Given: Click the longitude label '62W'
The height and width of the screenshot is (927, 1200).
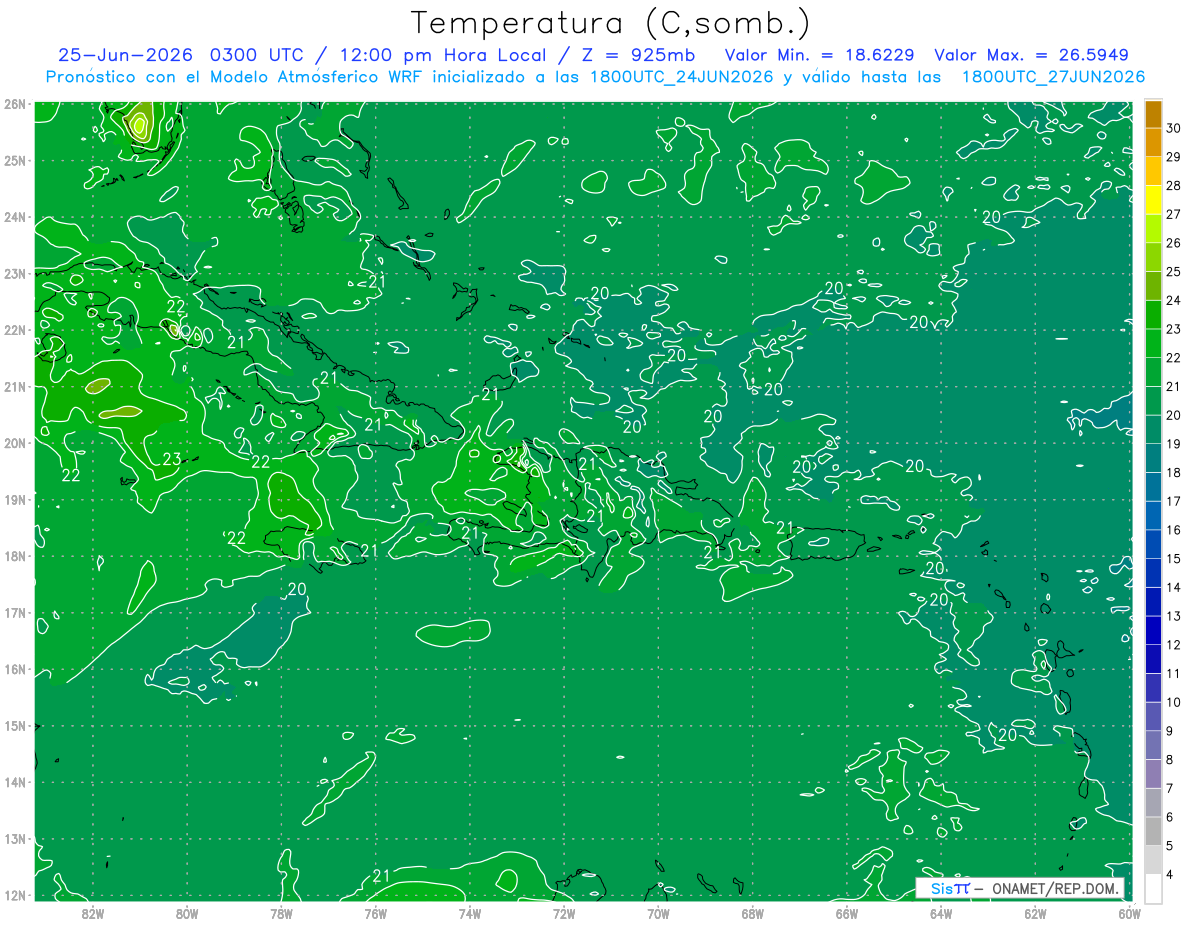Looking at the screenshot, I should (x=1035, y=913).
